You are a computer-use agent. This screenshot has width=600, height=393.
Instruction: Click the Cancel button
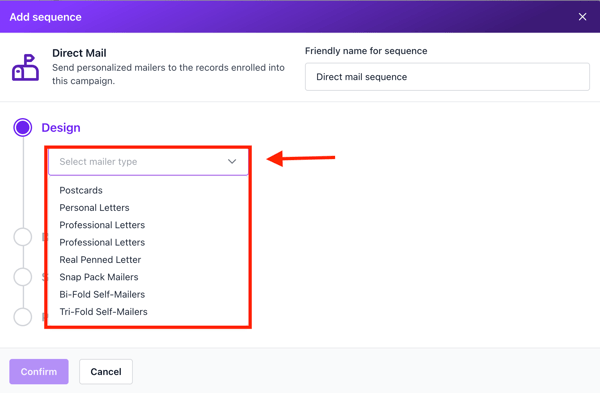click(106, 372)
